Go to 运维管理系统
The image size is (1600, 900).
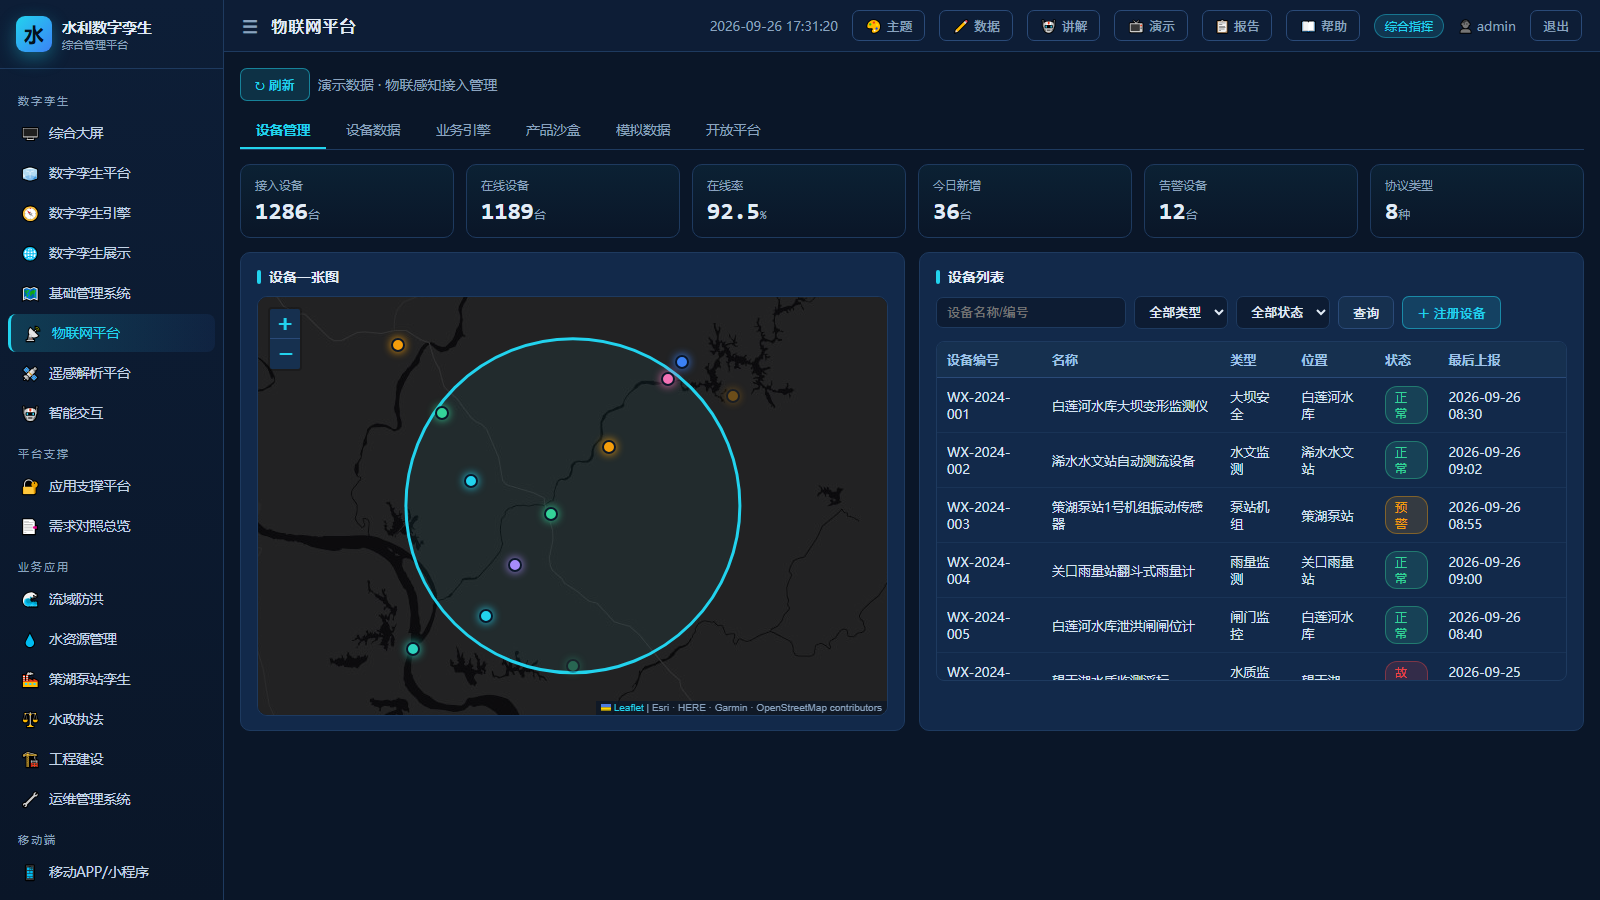click(111, 799)
